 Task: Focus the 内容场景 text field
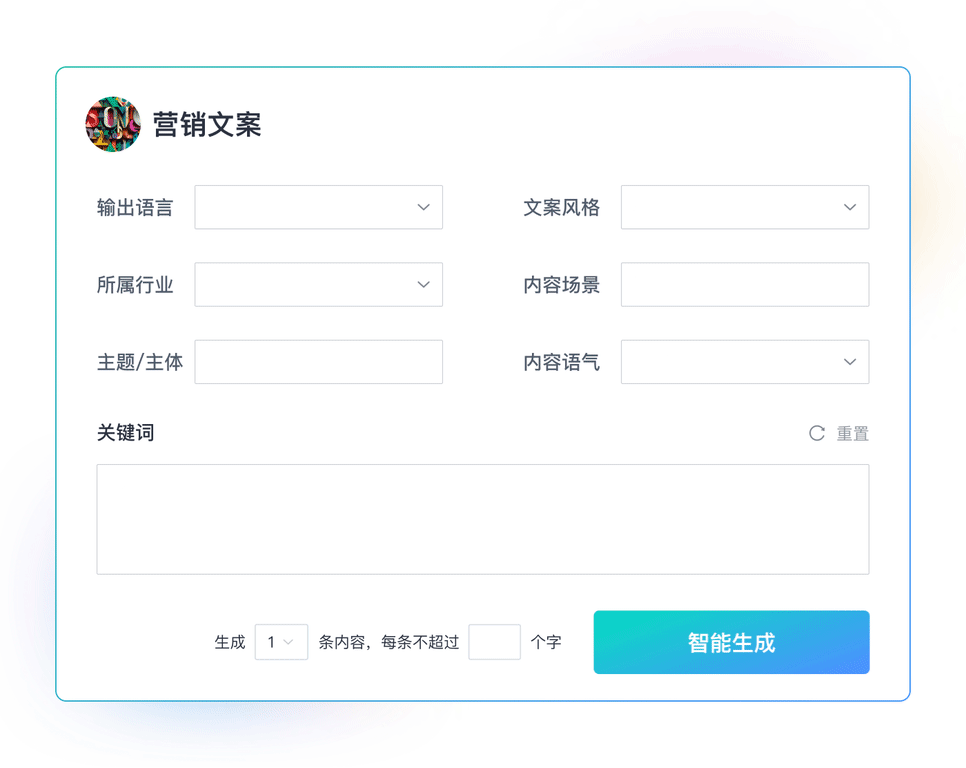(x=745, y=285)
